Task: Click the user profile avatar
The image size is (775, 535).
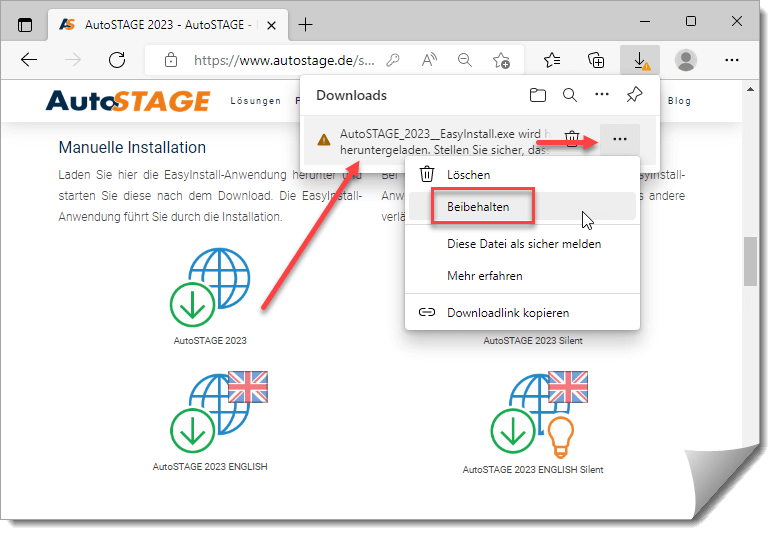Action: 685,60
